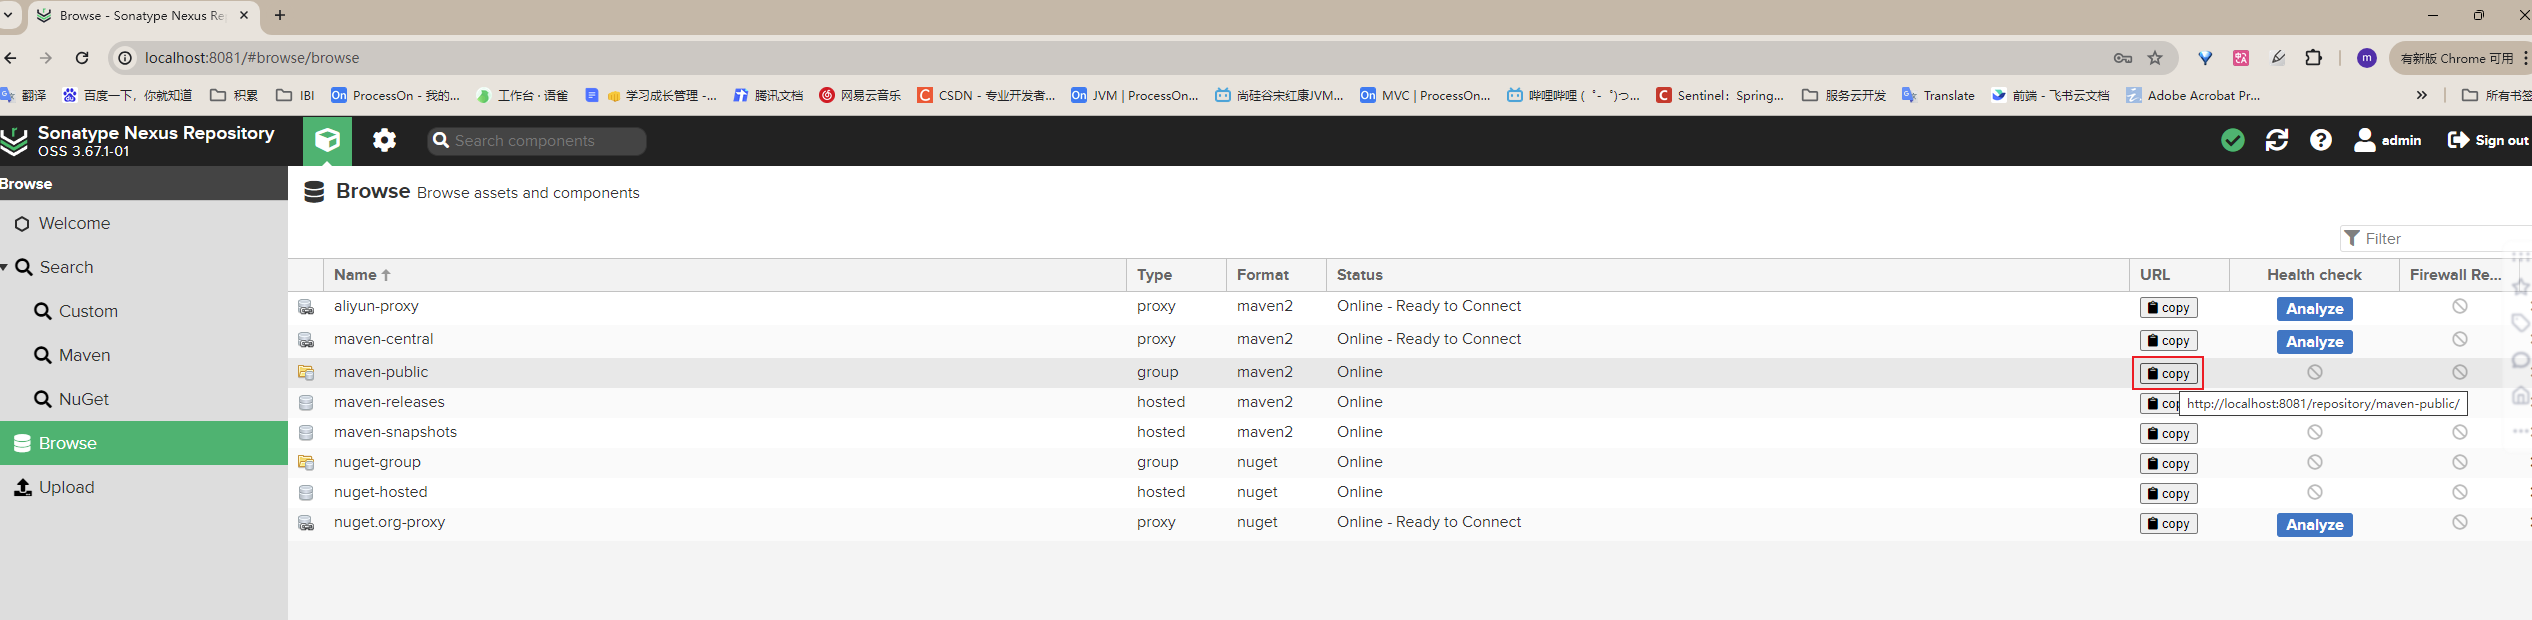The image size is (2532, 620).
Task: Copy URL of nuget-group repository
Action: (2168, 463)
